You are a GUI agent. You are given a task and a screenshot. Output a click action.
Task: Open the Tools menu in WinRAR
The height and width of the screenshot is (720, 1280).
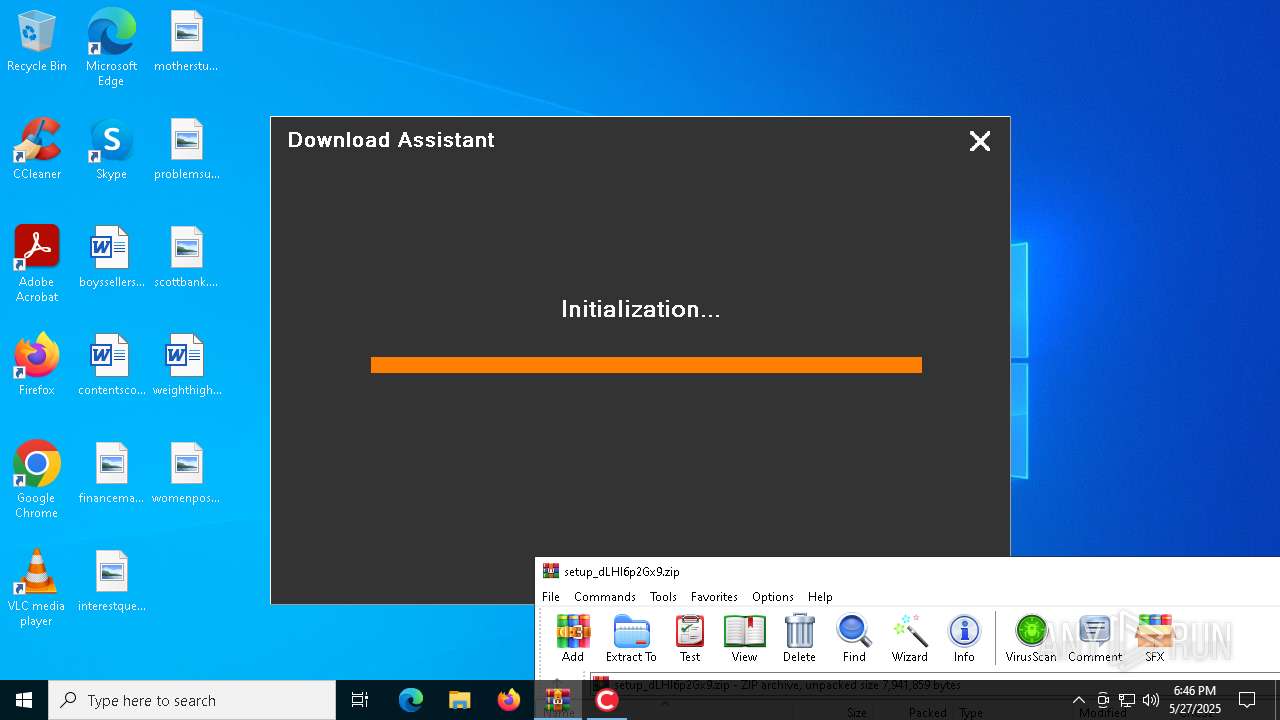(663, 597)
